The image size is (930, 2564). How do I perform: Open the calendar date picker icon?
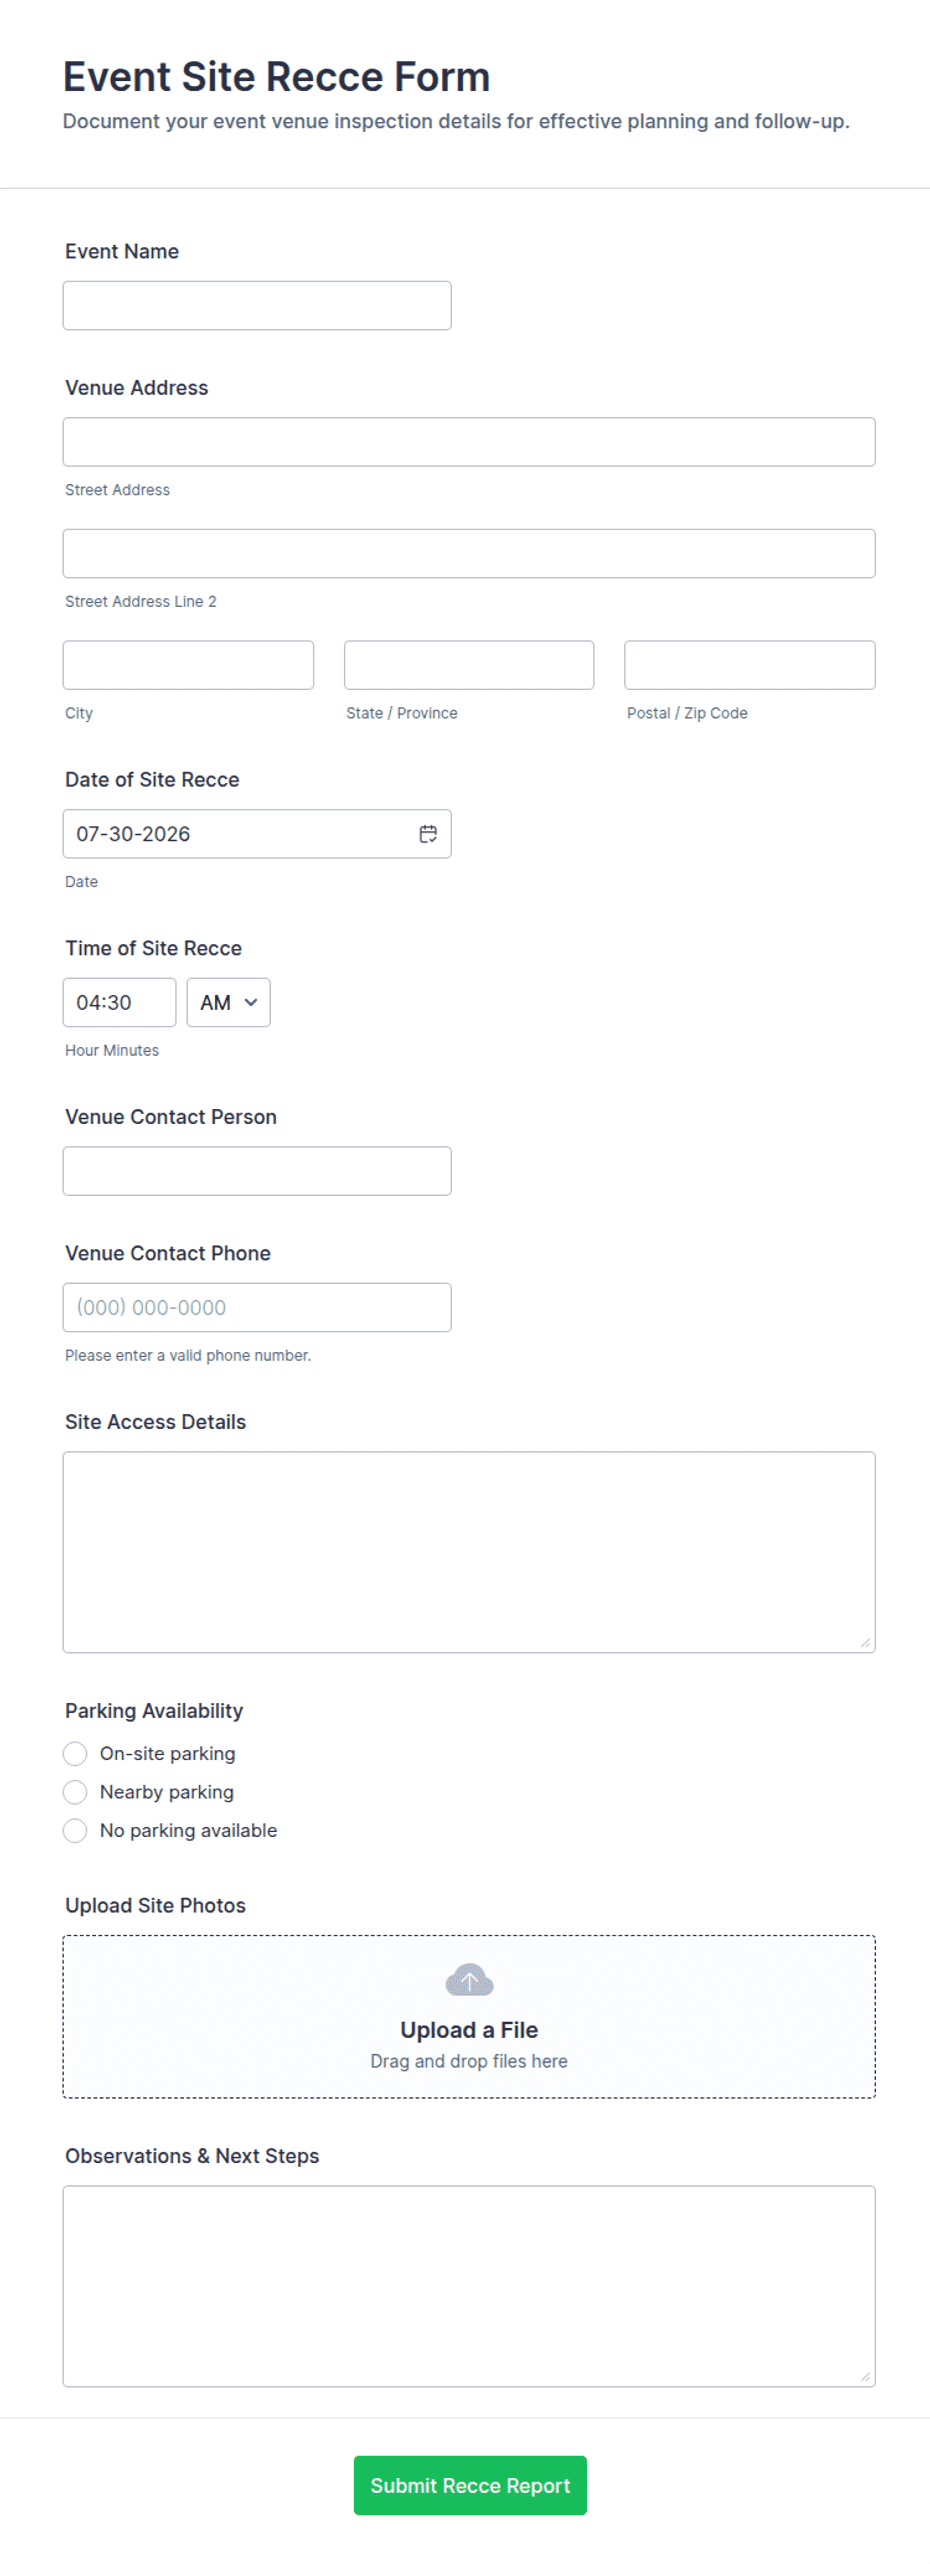[x=428, y=833]
